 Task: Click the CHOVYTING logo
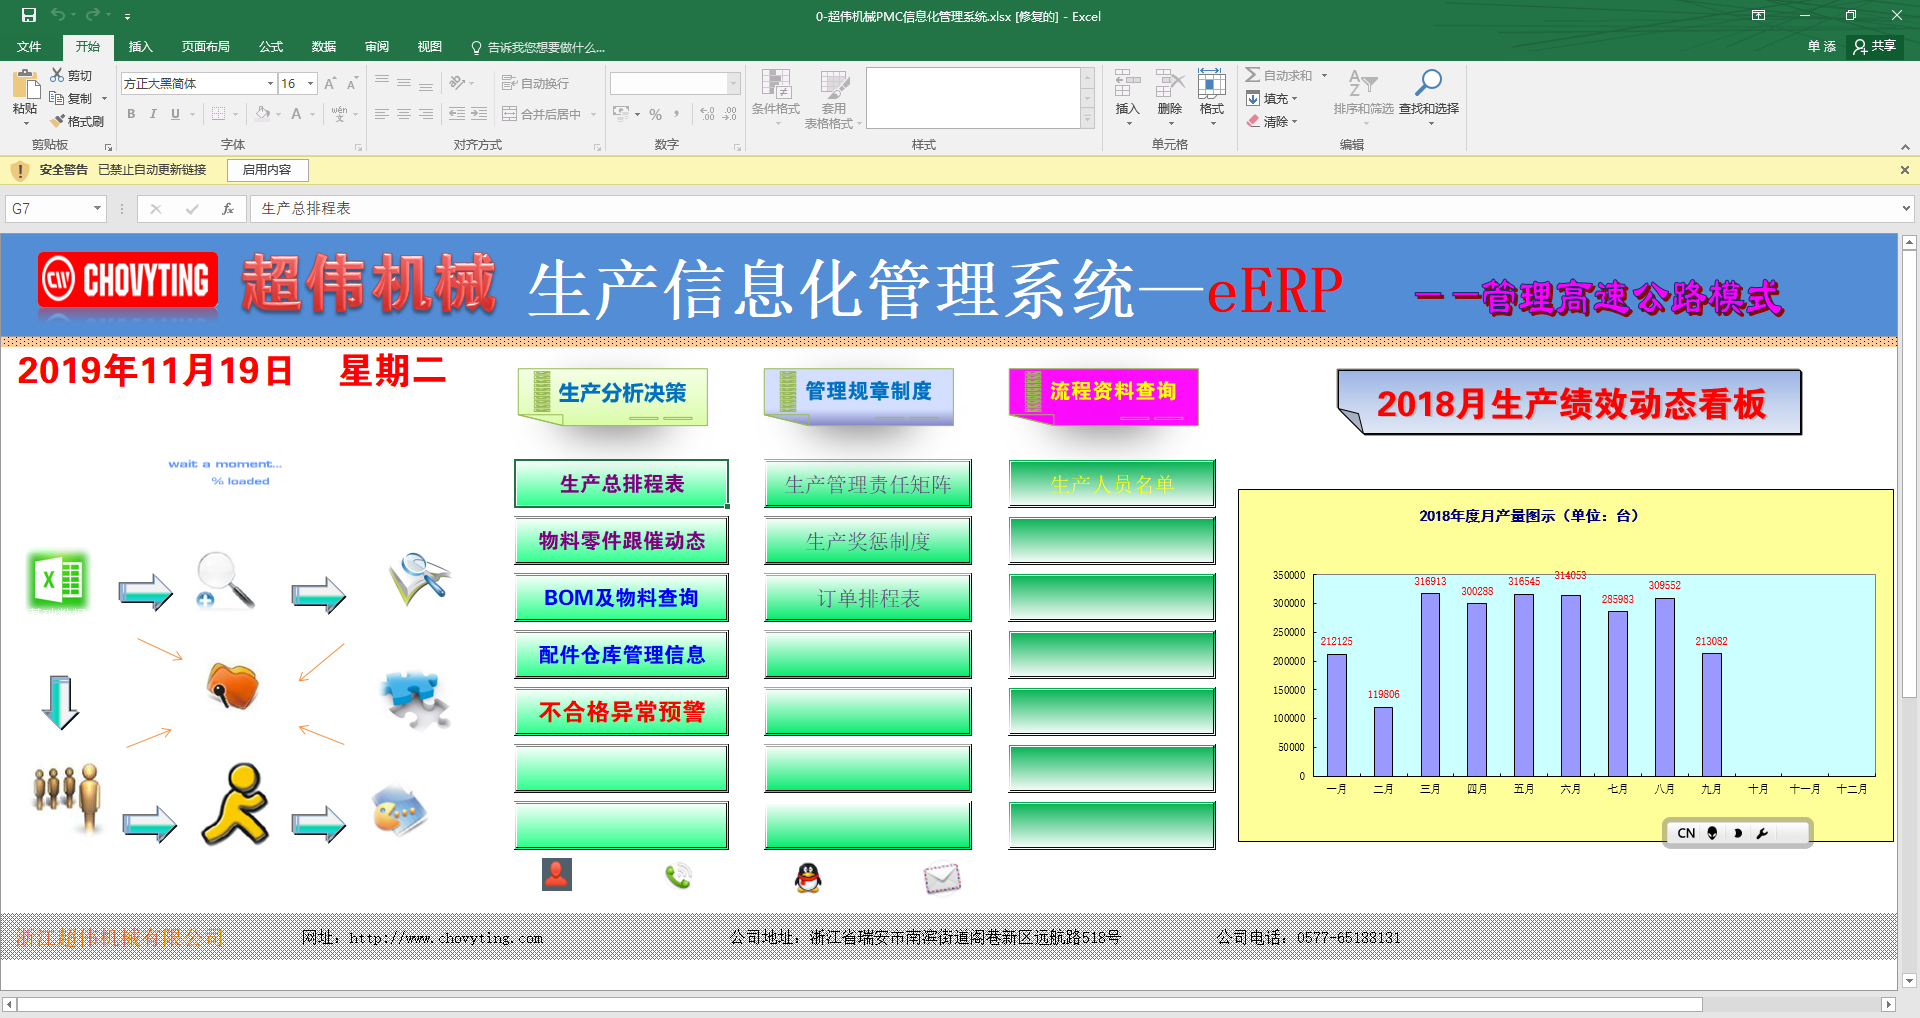pyautogui.click(x=128, y=281)
